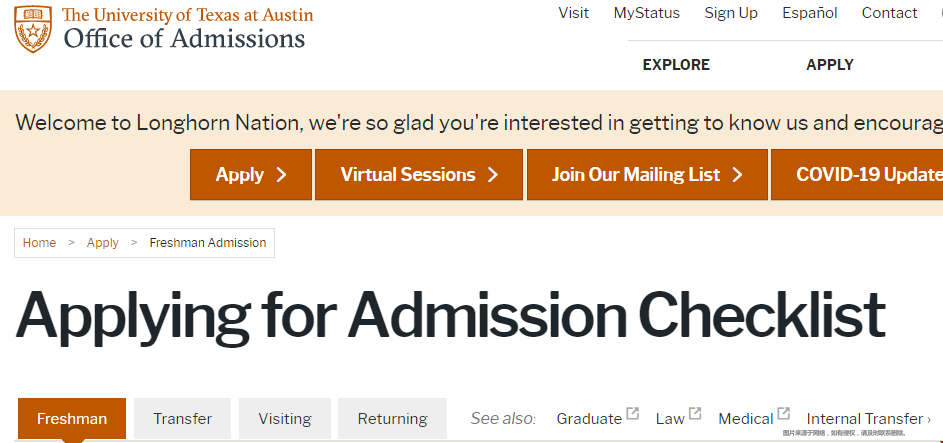This screenshot has height=443, width=943.
Task: Switch site language to Español
Action: [x=809, y=13]
